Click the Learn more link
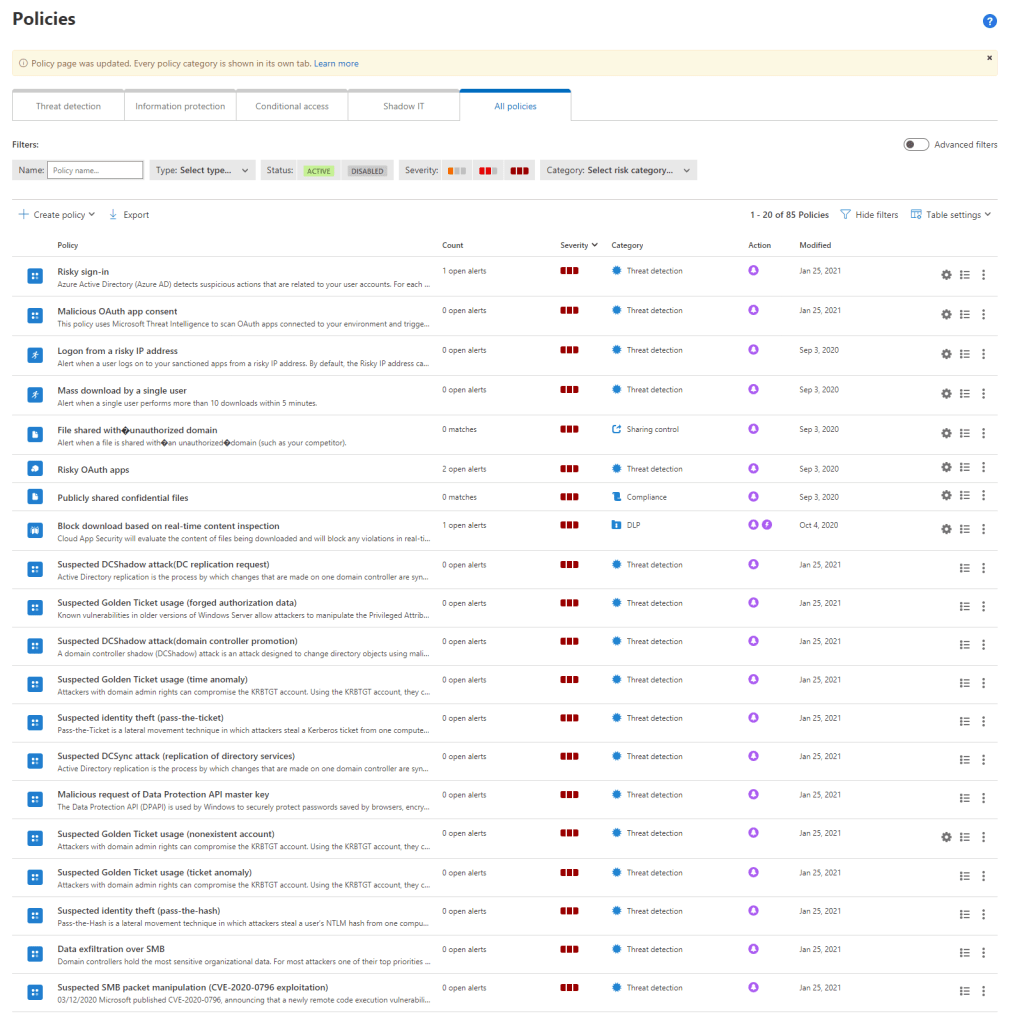The height and width of the screenshot is (1023, 1013). pyautogui.click(x=336, y=64)
